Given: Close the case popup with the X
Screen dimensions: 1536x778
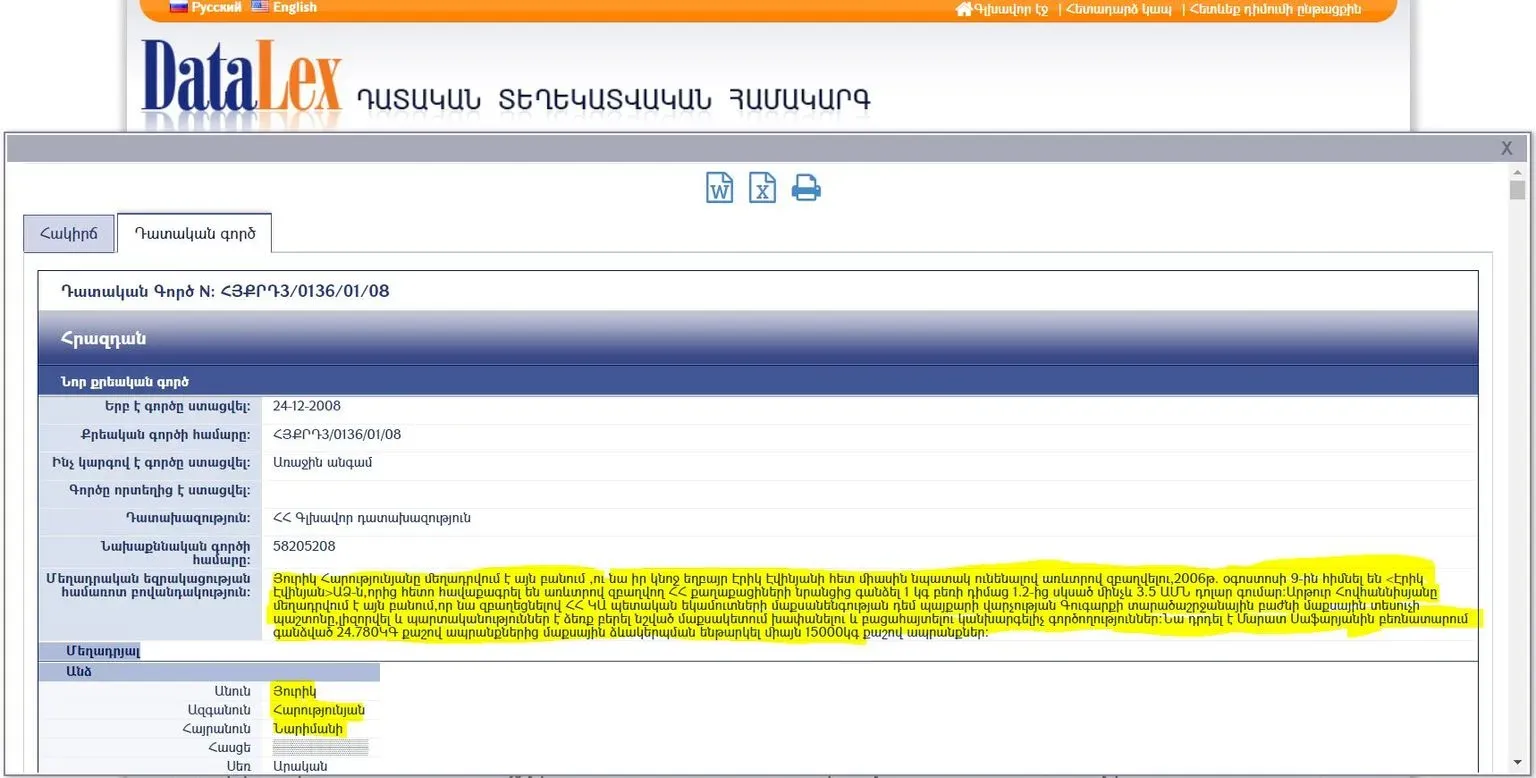Looking at the screenshot, I should [1507, 148].
